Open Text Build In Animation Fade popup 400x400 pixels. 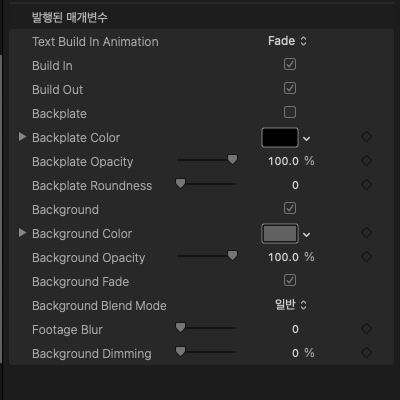(x=287, y=41)
